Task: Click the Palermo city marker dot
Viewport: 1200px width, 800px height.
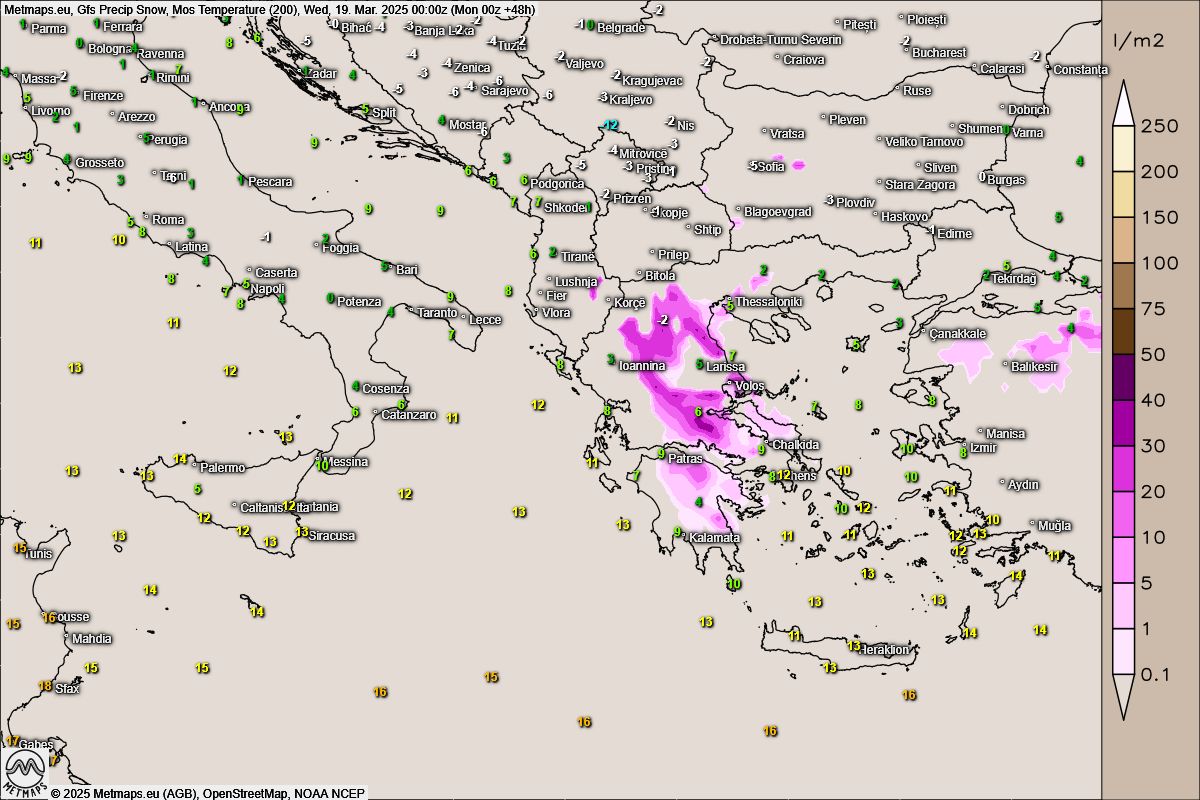Action: 195,467
